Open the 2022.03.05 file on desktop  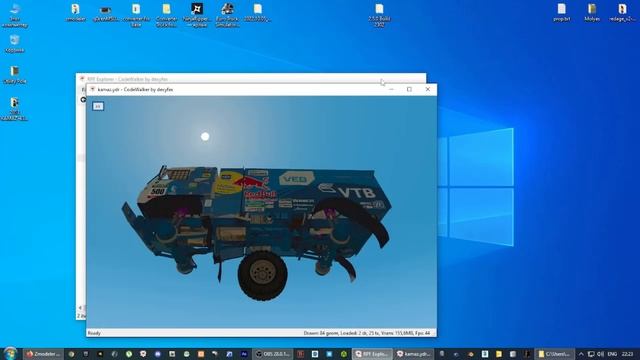click(x=257, y=13)
